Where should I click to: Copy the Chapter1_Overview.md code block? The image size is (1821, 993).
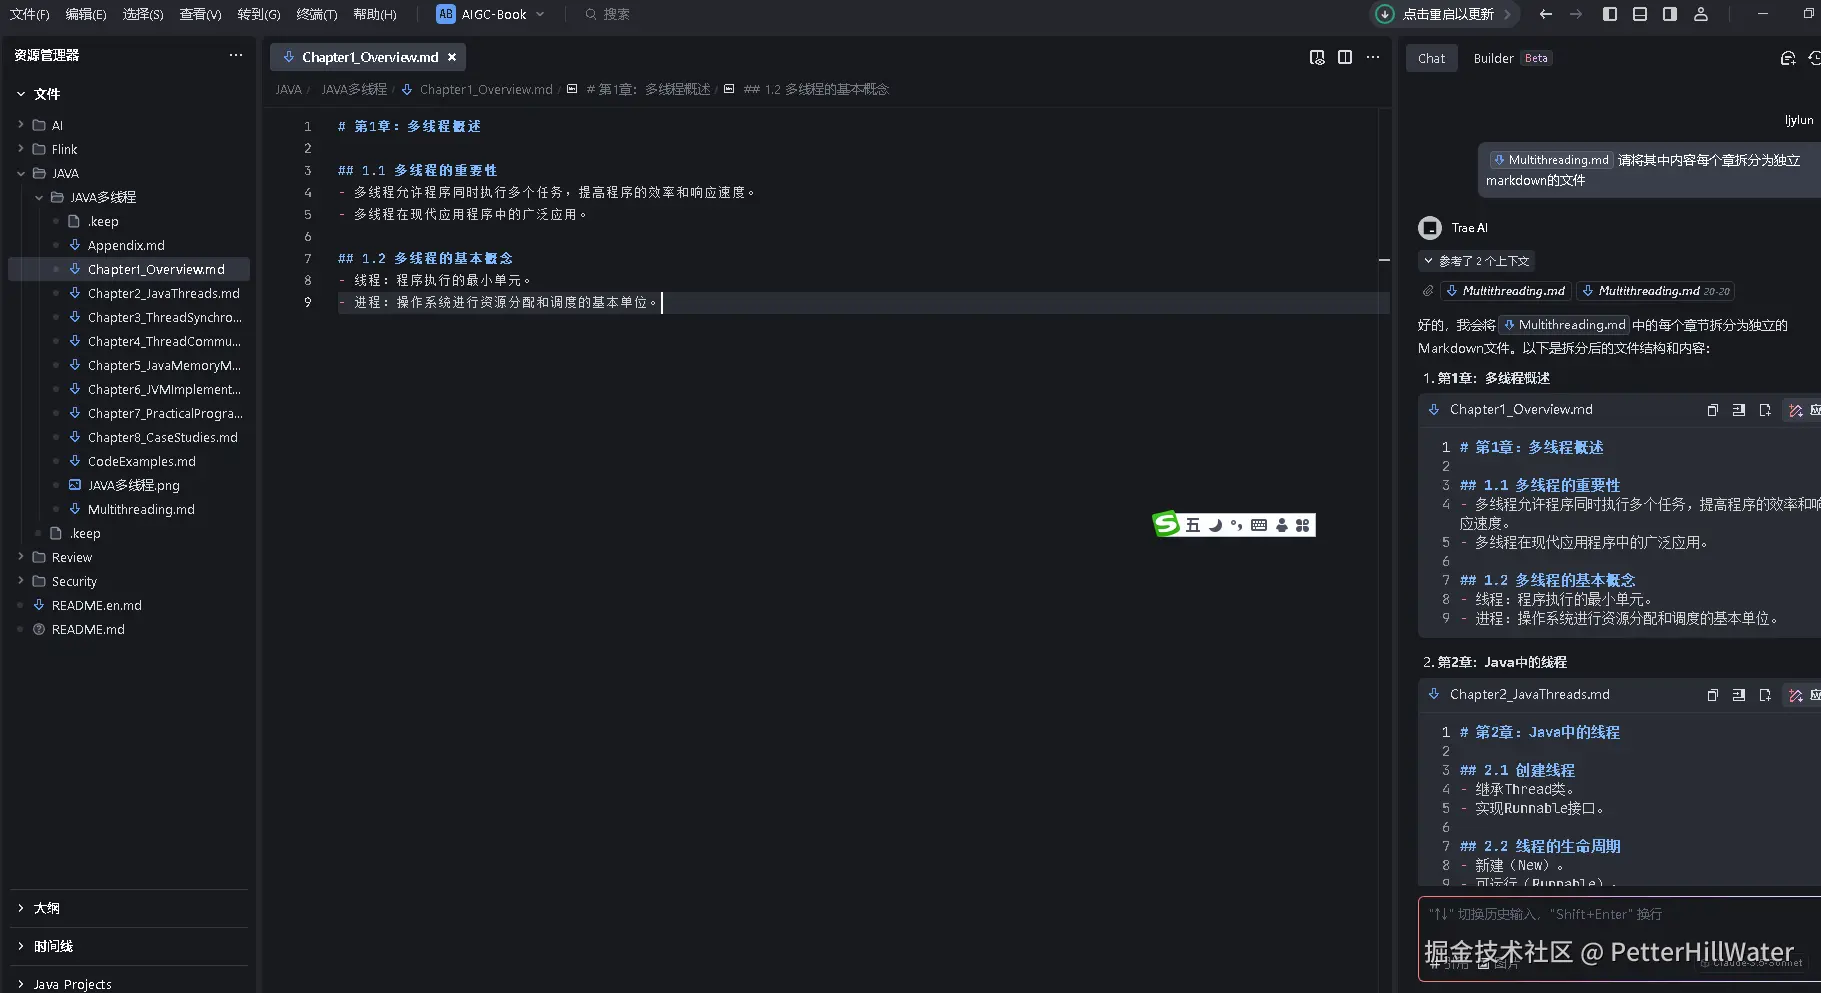coord(1713,410)
